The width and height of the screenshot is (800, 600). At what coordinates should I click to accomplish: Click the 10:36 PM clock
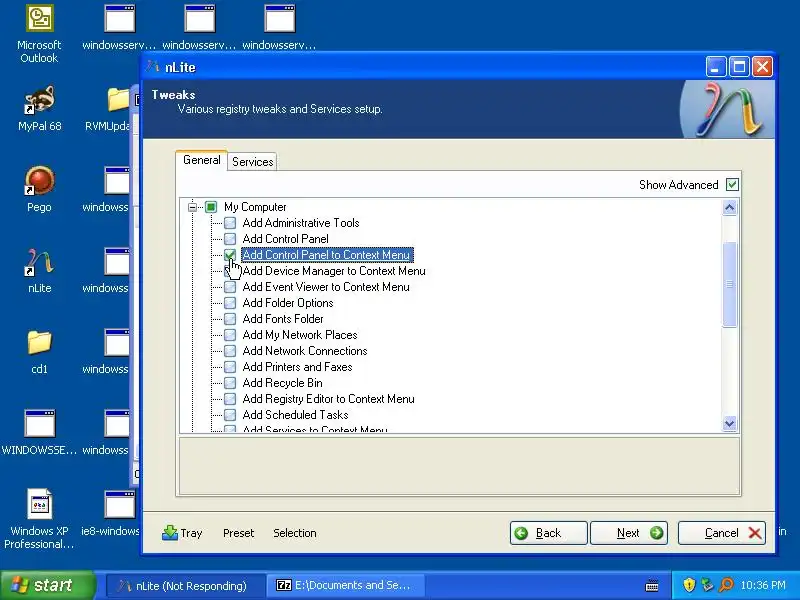763,585
